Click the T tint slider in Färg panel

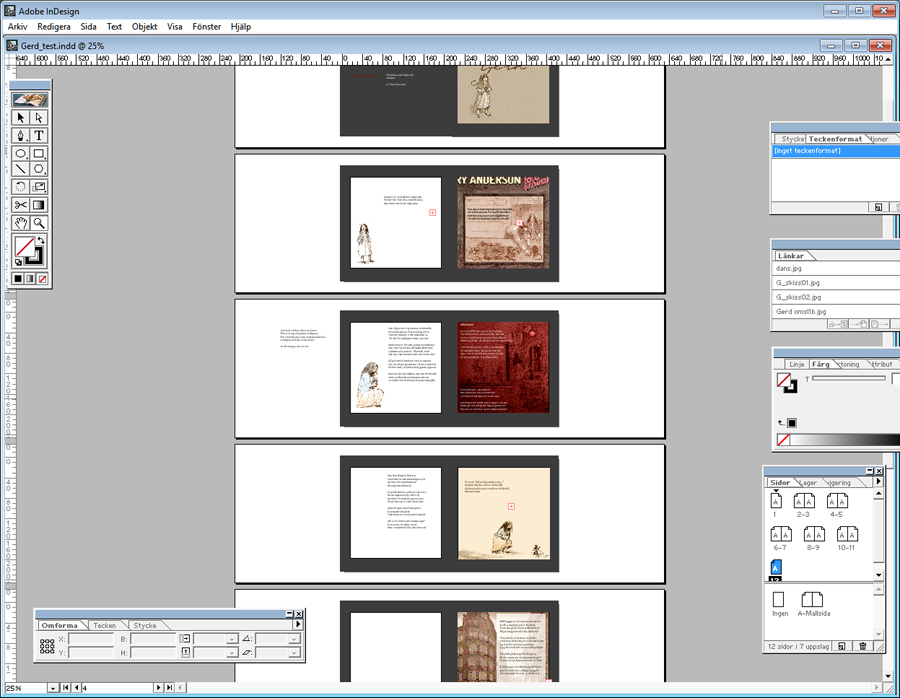click(x=849, y=379)
